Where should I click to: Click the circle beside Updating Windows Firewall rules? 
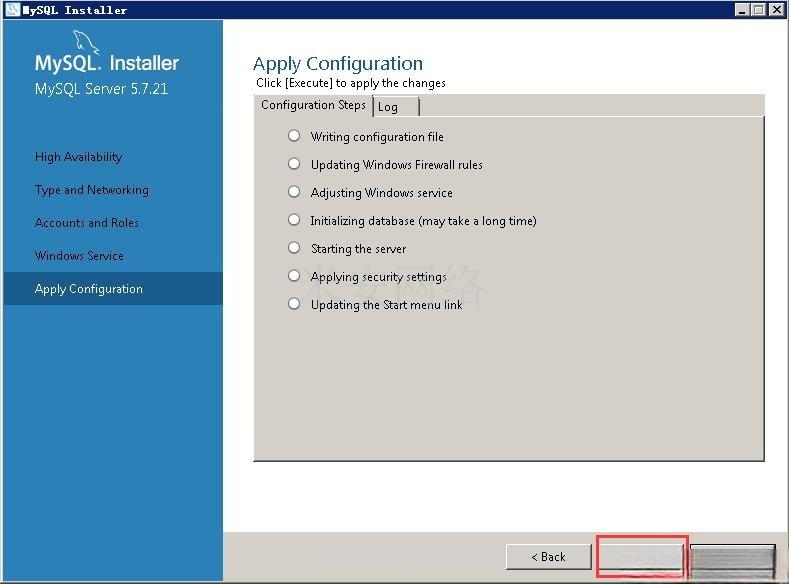[294, 164]
